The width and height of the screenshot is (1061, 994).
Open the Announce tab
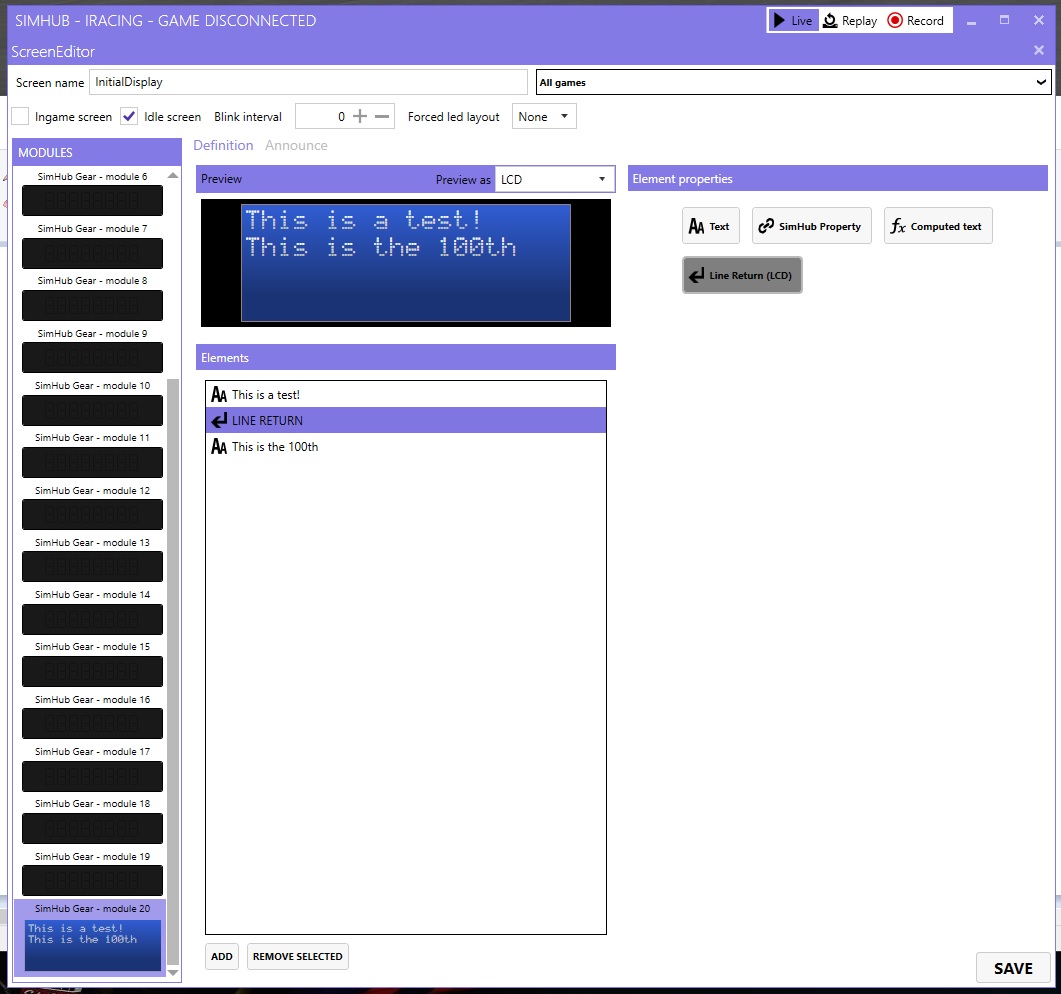(x=296, y=145)
